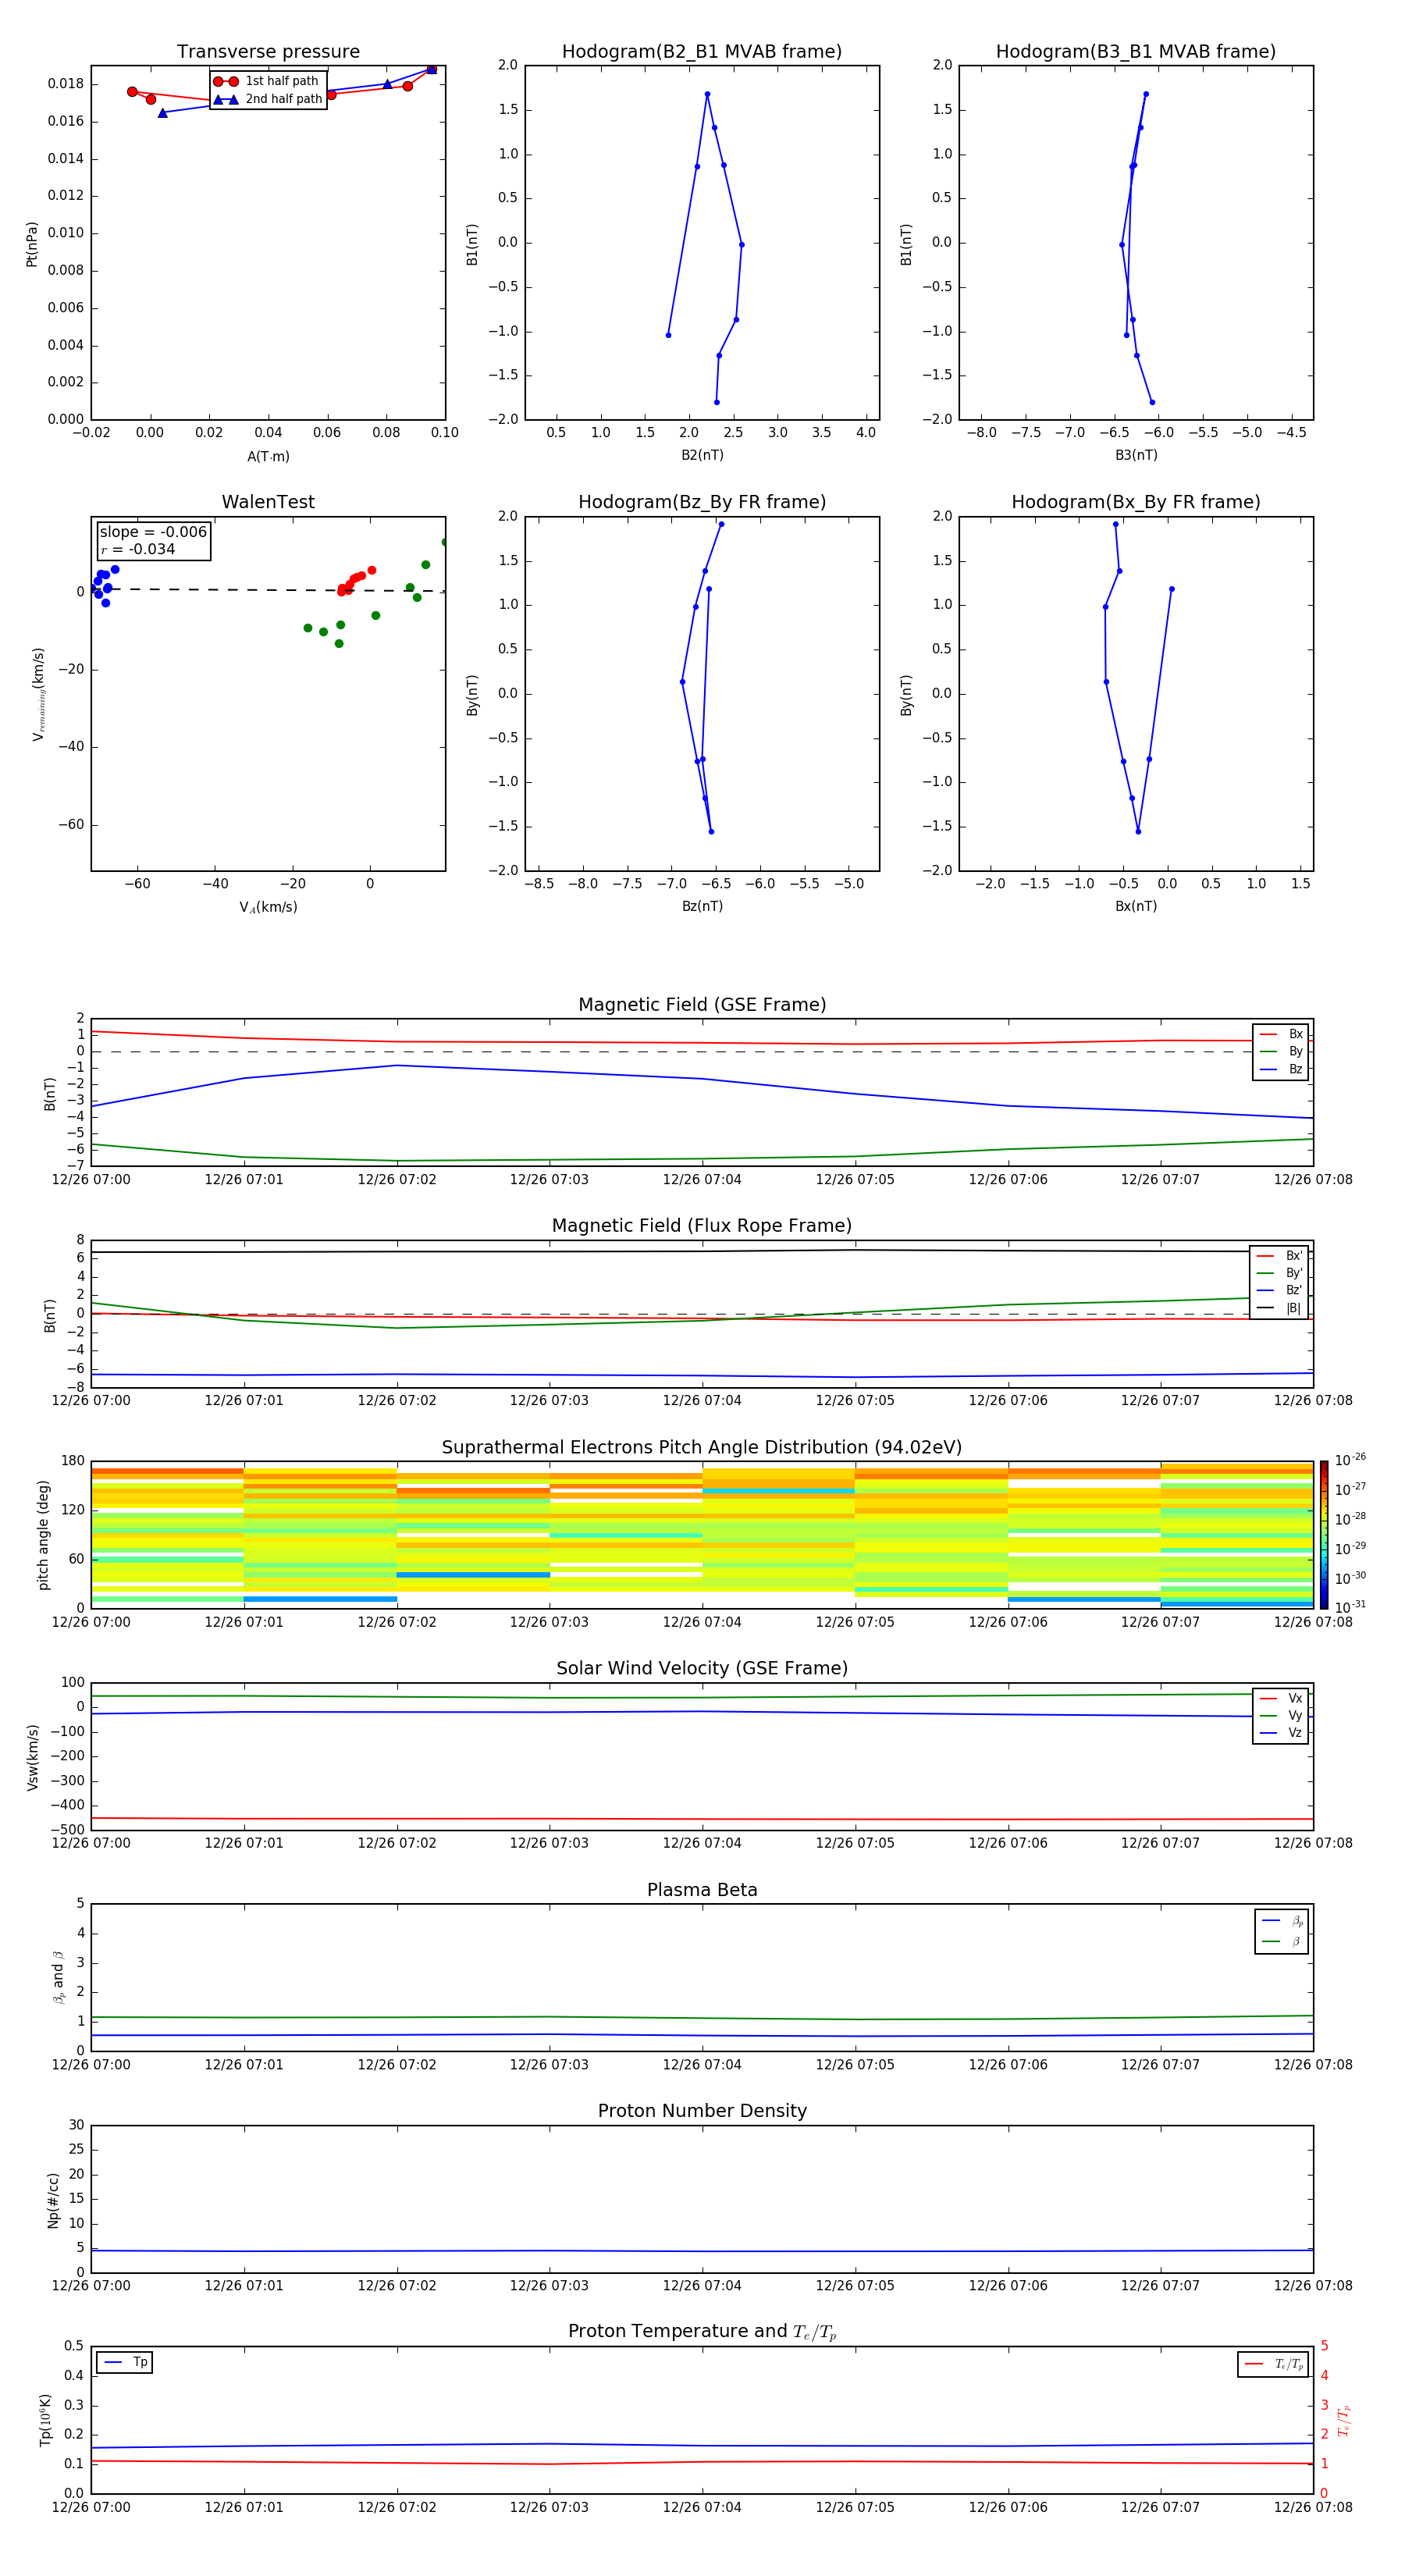
Task: Click the 'Plasma Beta' title
Action: [702, 1891]
